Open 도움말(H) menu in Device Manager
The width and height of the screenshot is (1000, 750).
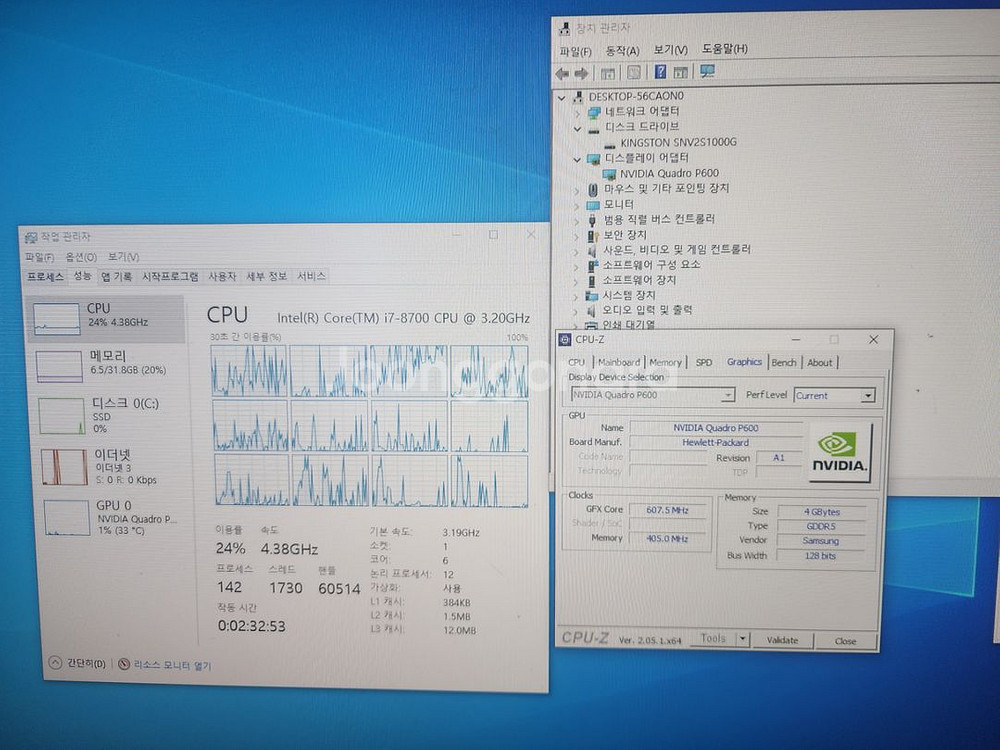725,48
